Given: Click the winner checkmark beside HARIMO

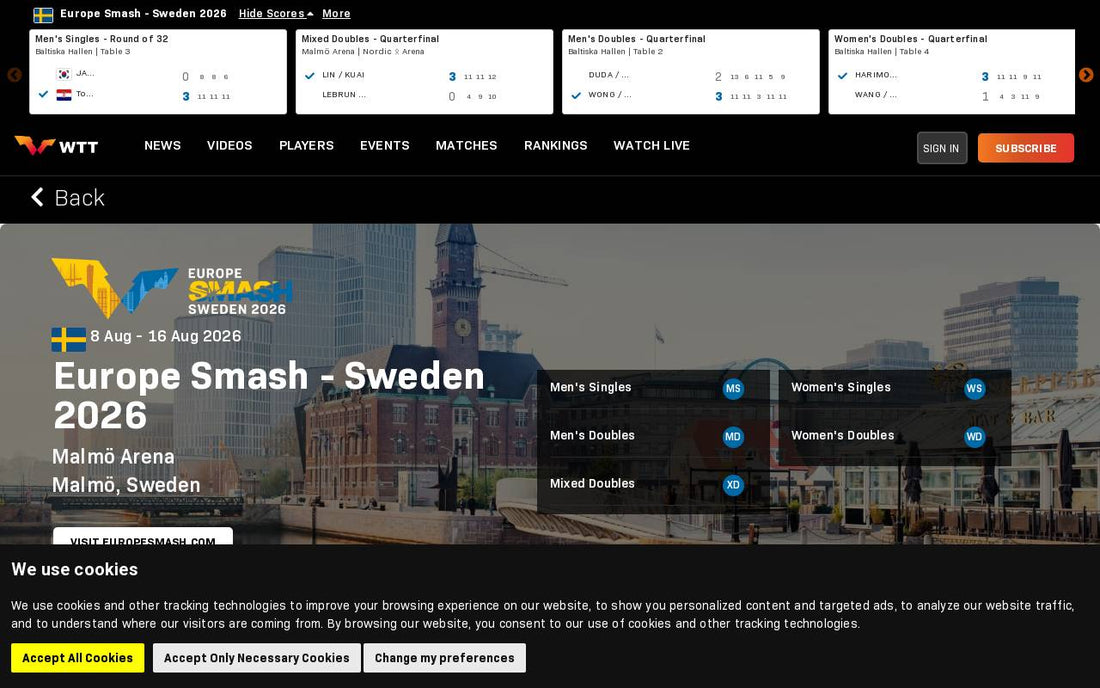Looking at the screenshot, I should tap(843, 76).
